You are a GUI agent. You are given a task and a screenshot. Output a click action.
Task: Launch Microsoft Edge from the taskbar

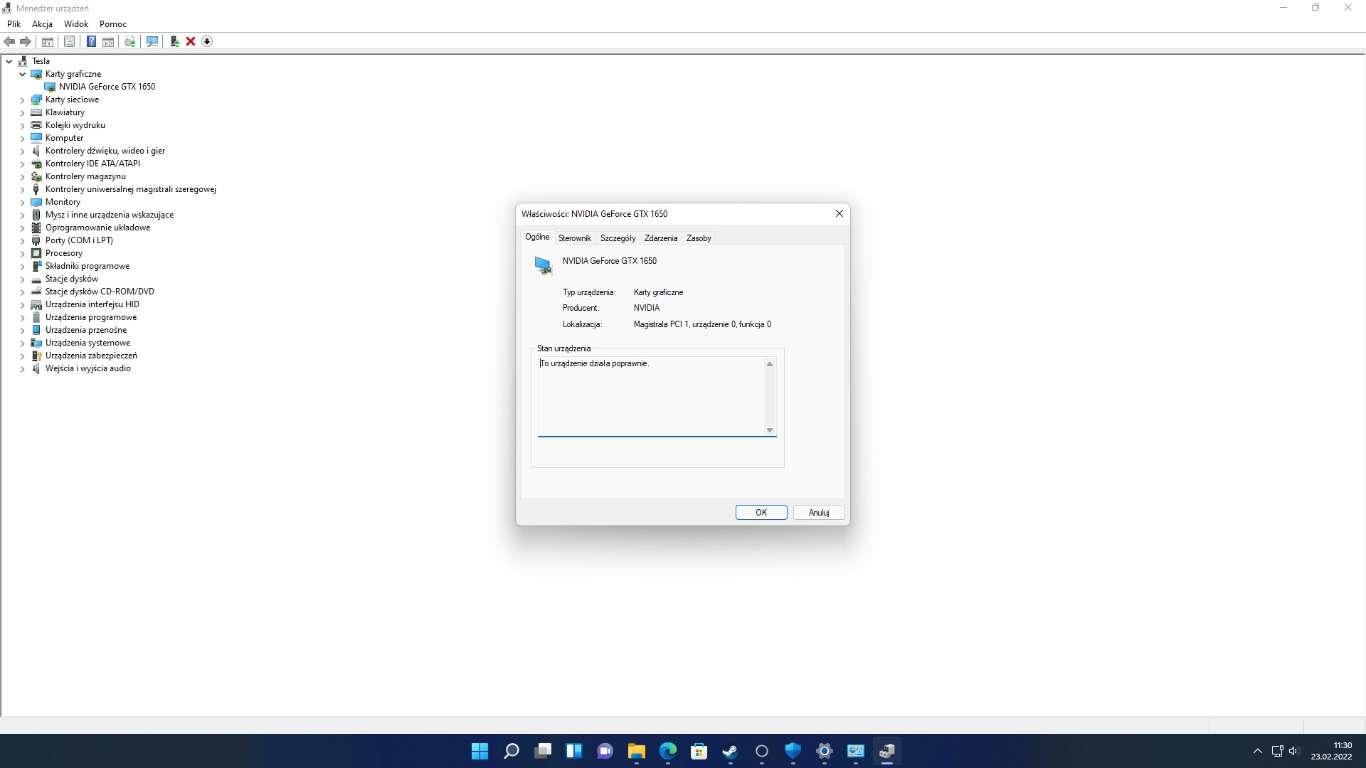tap(668, 751)
